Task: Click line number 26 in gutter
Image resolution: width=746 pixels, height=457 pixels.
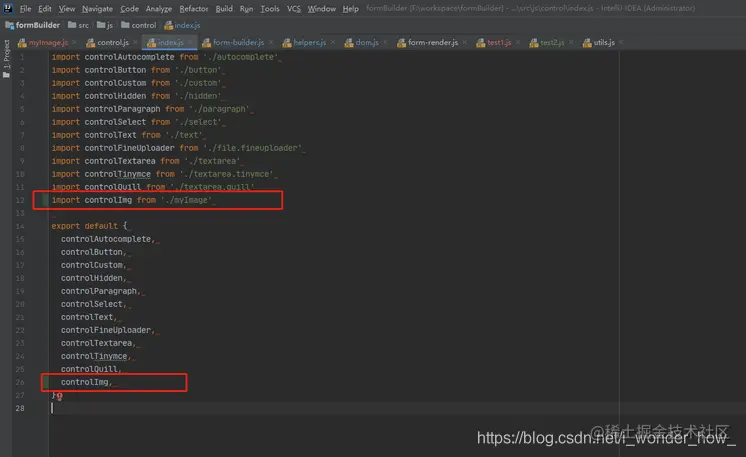Action: click(20, 382)
